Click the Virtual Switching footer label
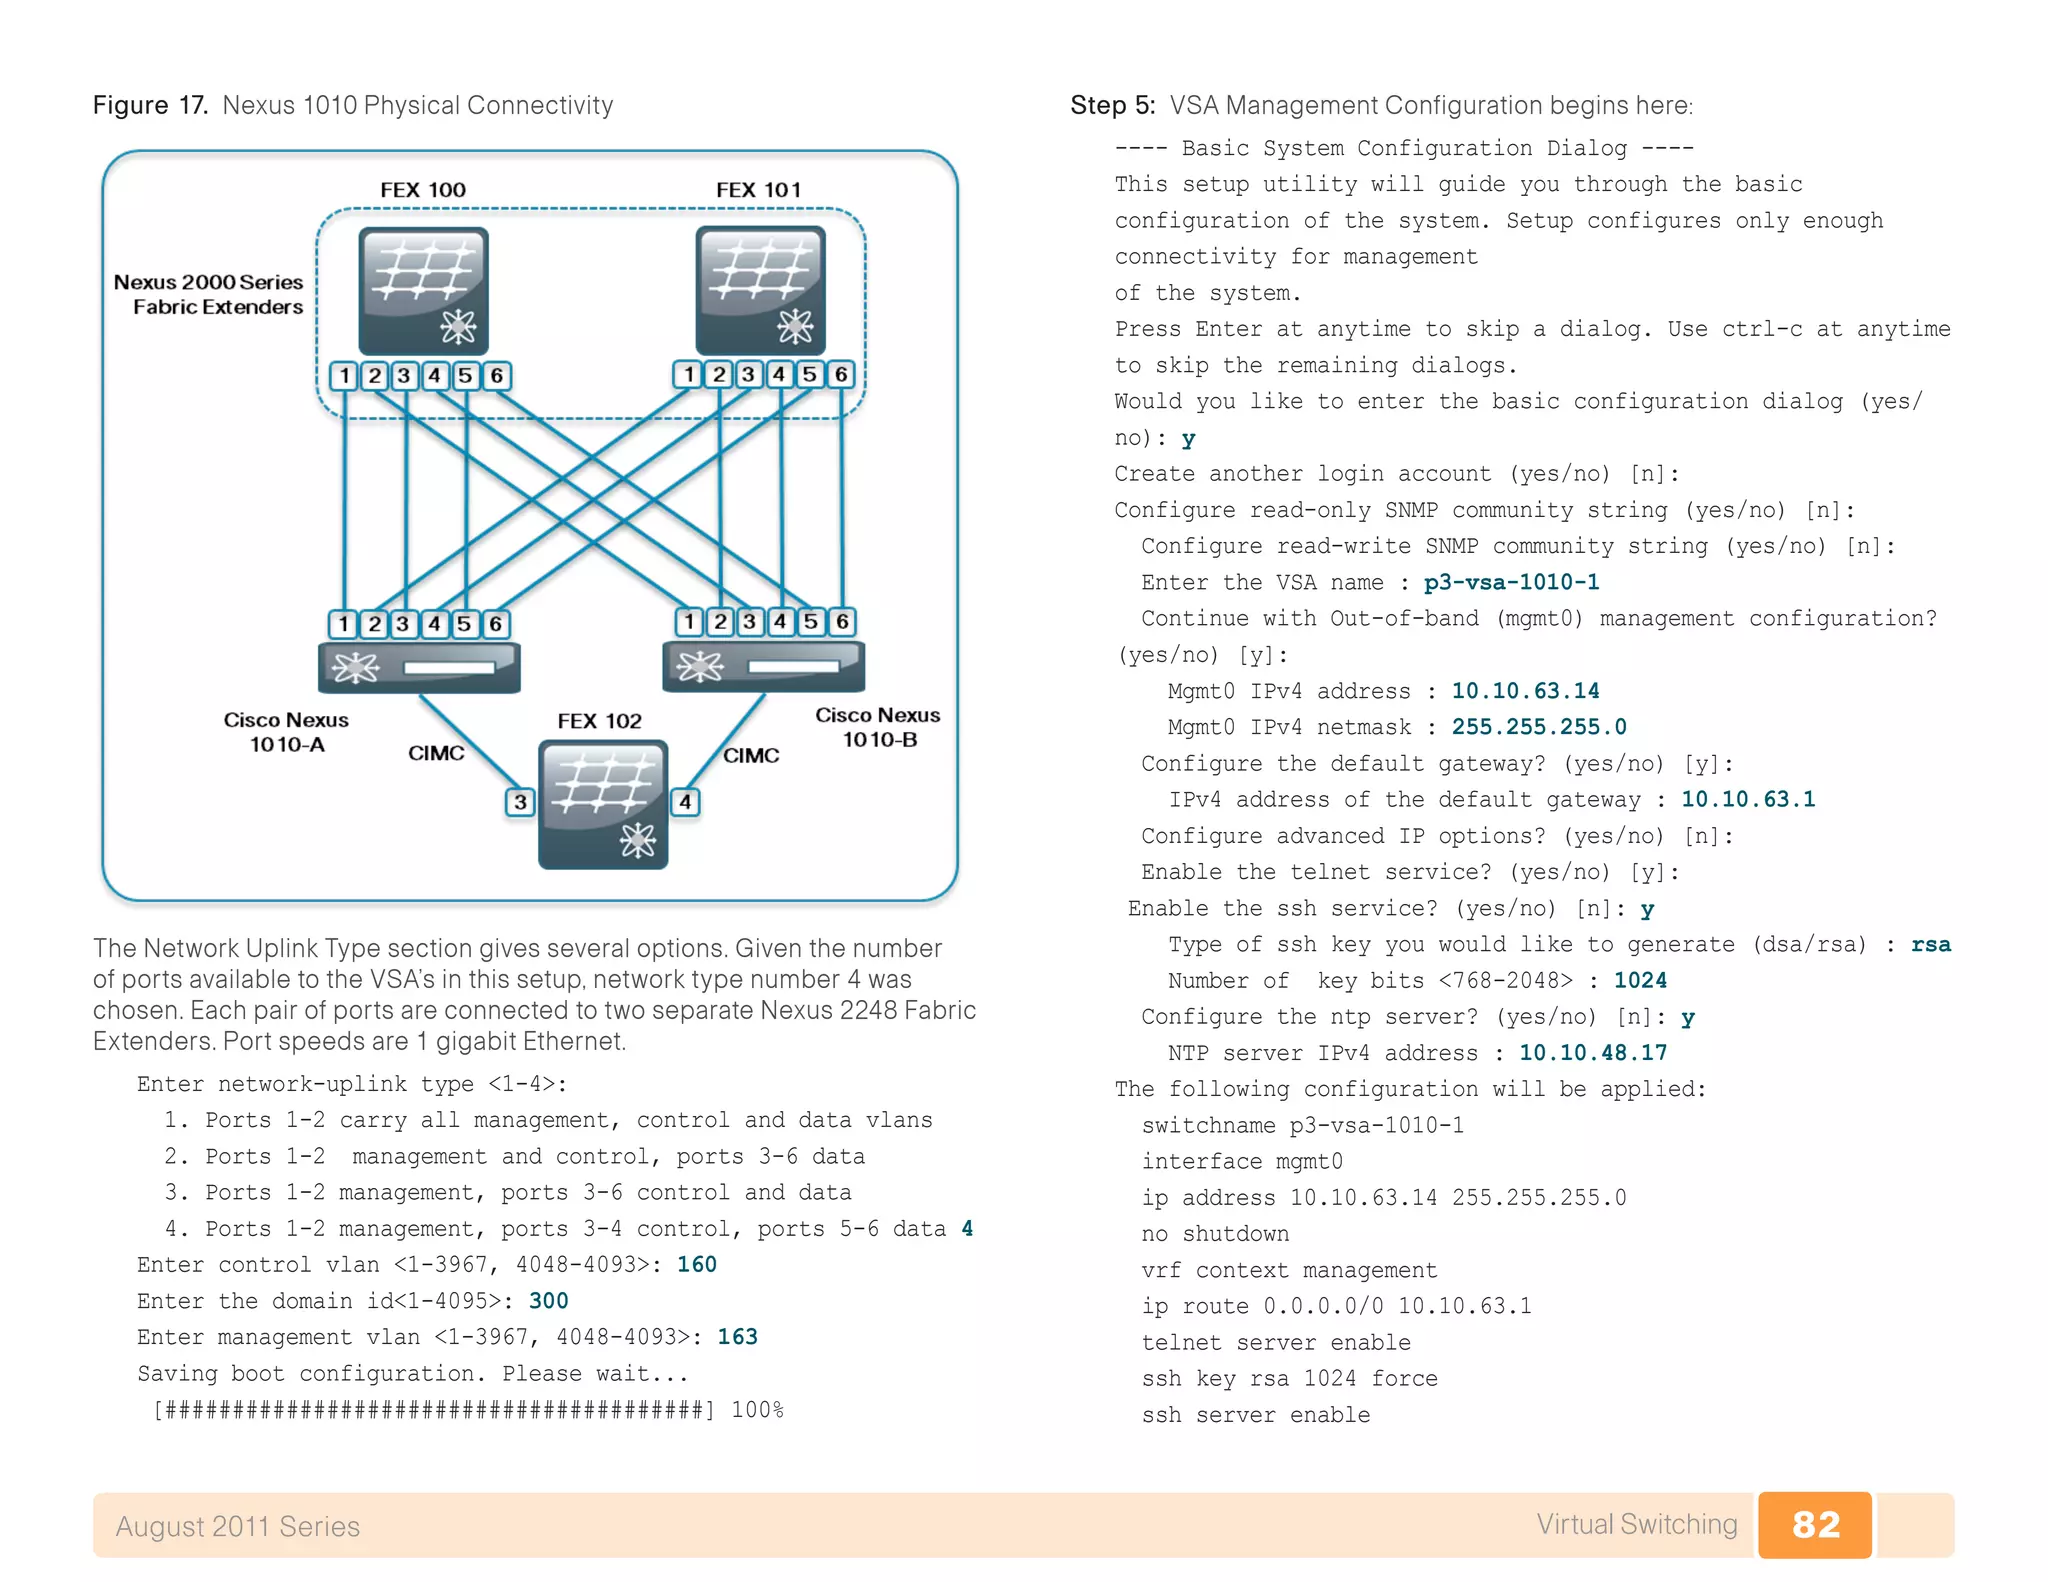The image size is (2048, 1582). pyautogui.click(x=1636, y=1524)
